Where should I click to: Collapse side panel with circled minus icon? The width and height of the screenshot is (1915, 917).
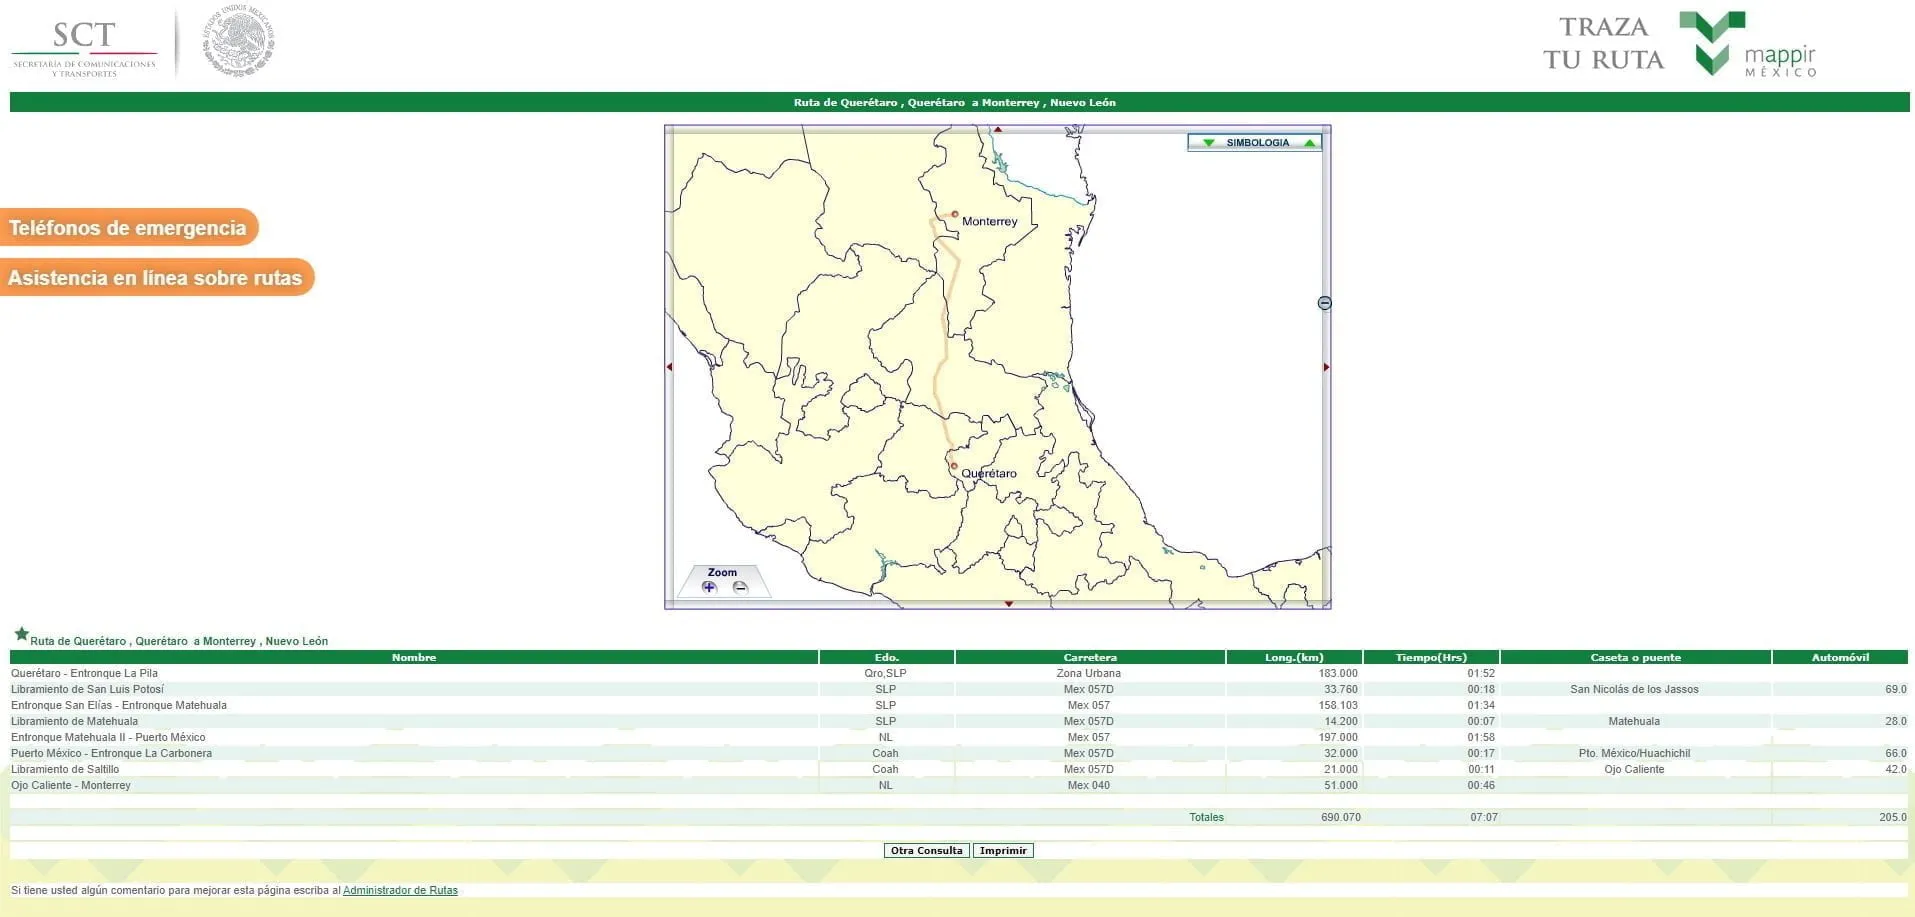pos(1324,303)
